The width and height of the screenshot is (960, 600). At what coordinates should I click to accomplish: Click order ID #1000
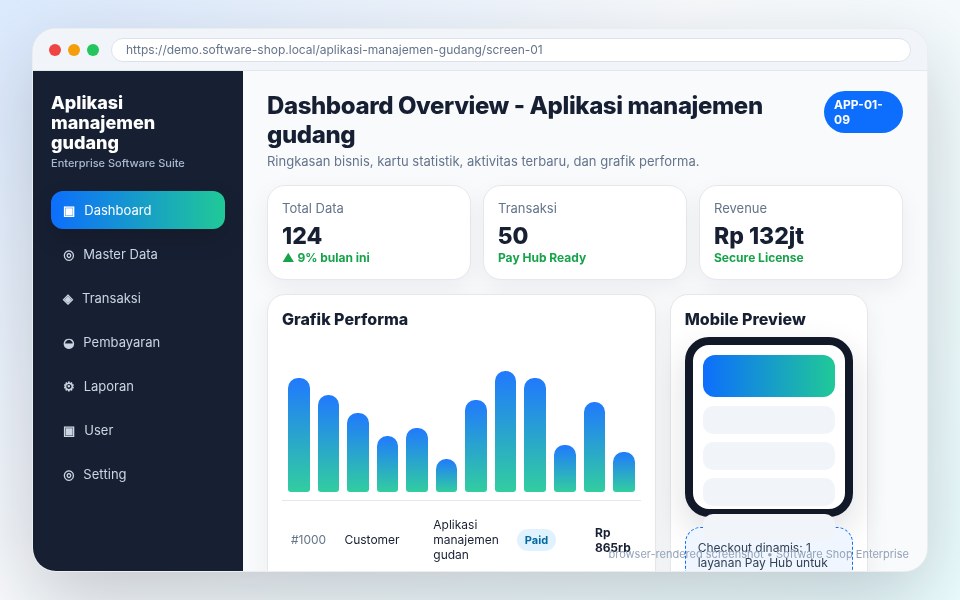[308, 540]
